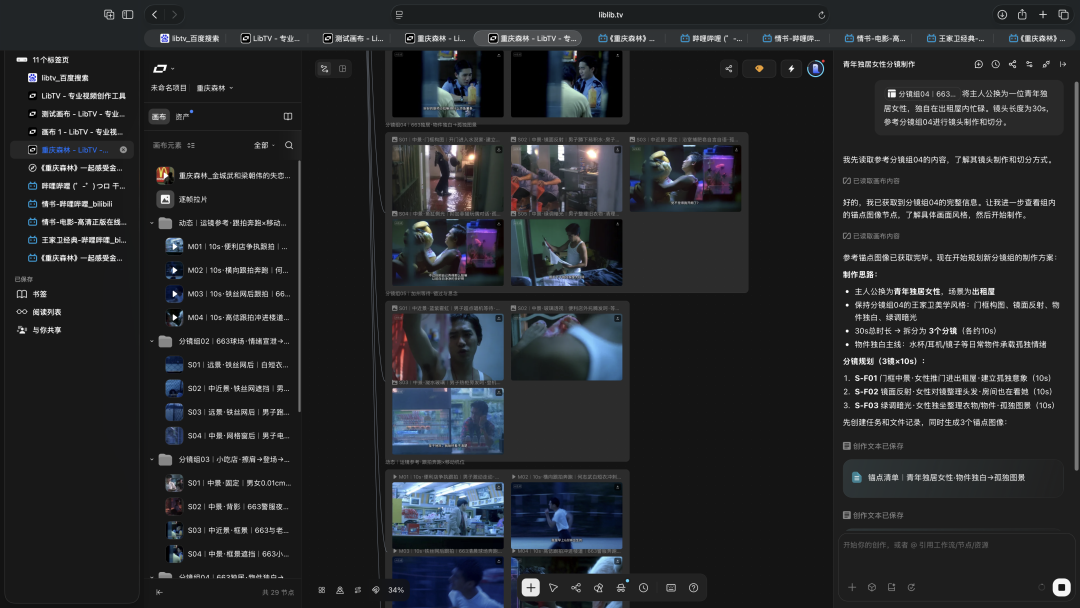Click the Safari back button
This screenshot has width=1080, height=608.
[155, 14]
